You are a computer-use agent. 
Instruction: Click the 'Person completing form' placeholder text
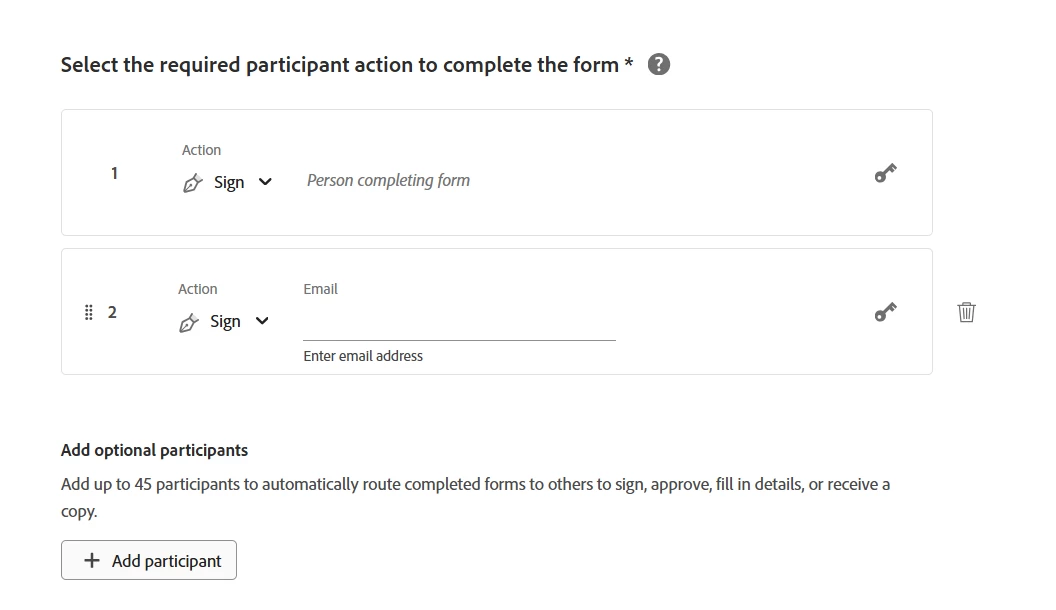pyautogui.click(x=389, y=180)
